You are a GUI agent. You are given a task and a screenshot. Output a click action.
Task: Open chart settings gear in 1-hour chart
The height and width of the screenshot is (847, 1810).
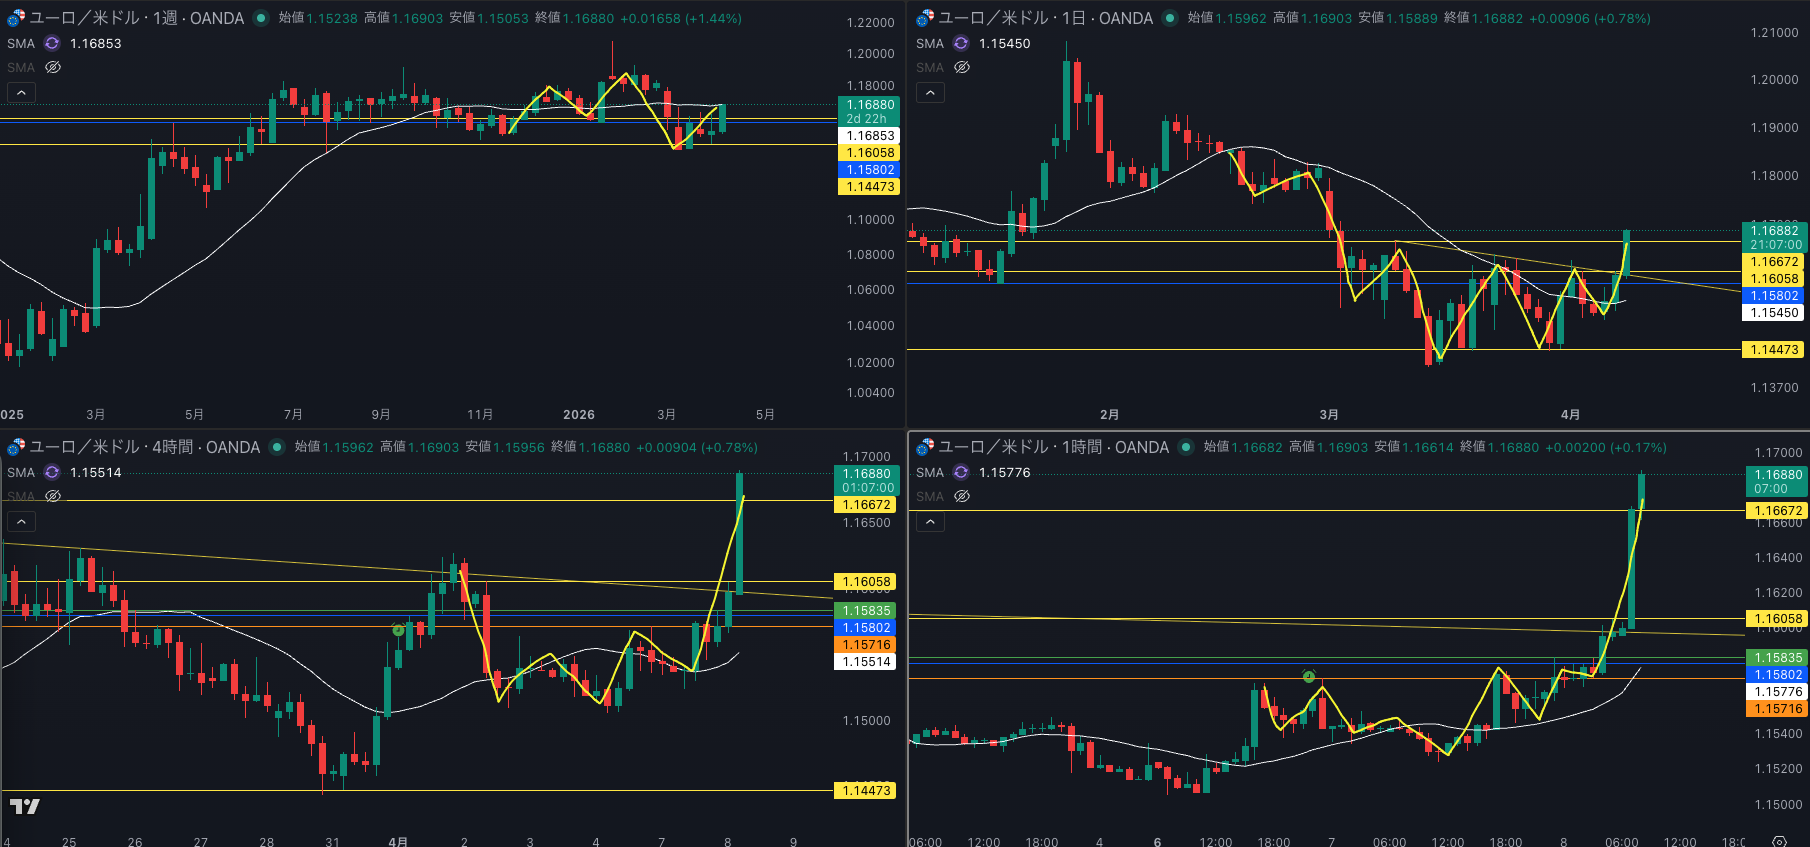coord(1779,841)
